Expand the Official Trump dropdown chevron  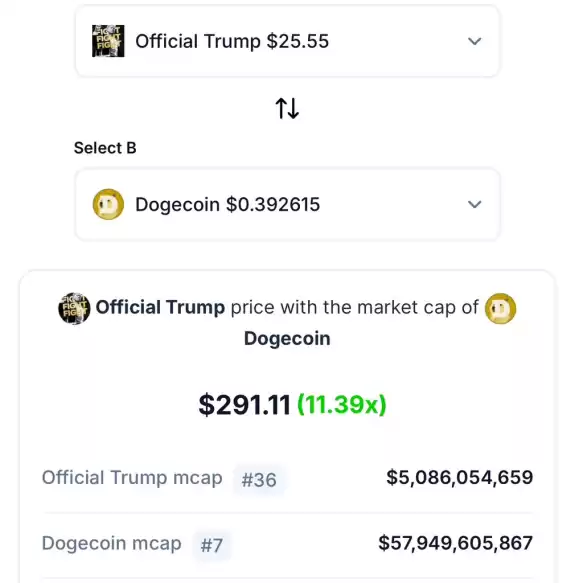coord(475,41)
